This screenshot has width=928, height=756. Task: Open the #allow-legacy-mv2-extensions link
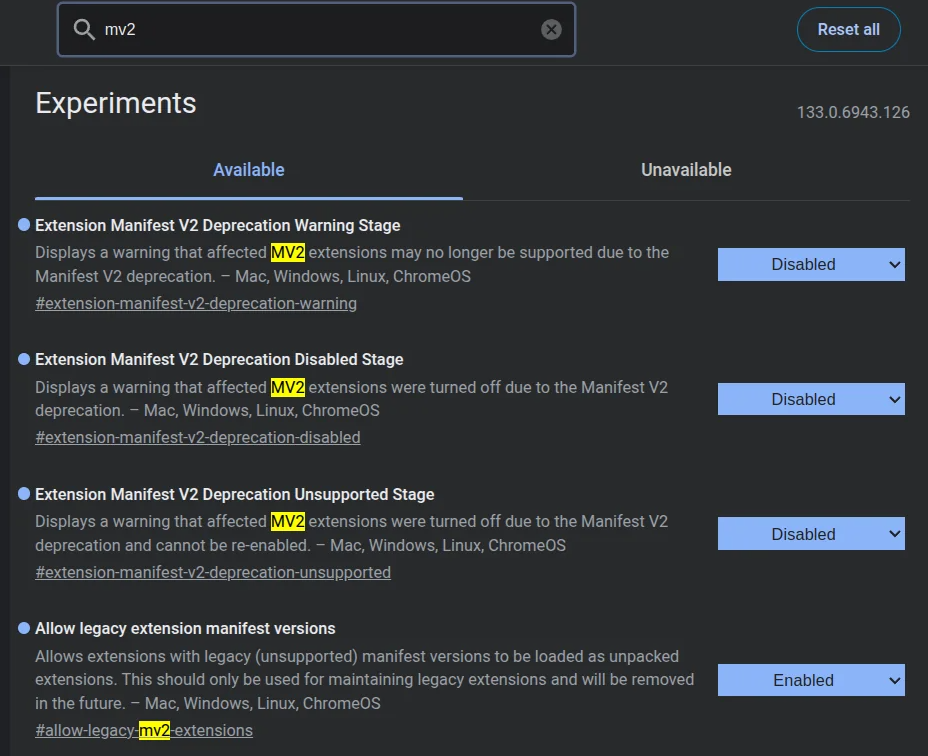click(144, 730)
